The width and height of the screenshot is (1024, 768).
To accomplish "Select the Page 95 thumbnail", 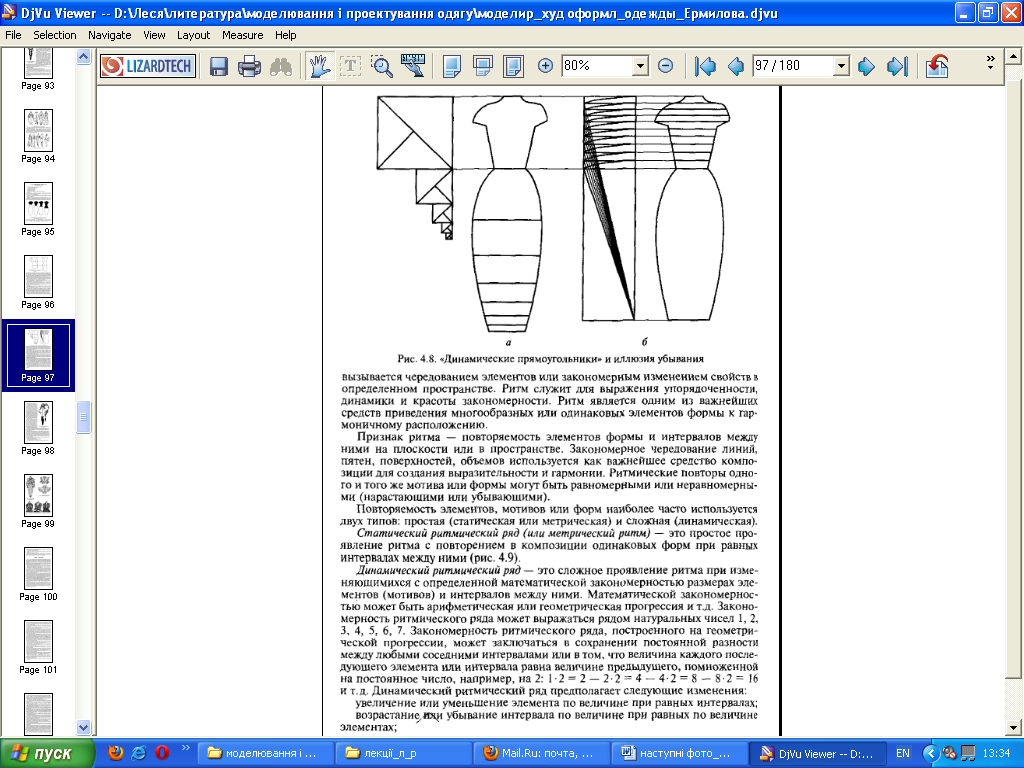I will [x=38, y=210].
